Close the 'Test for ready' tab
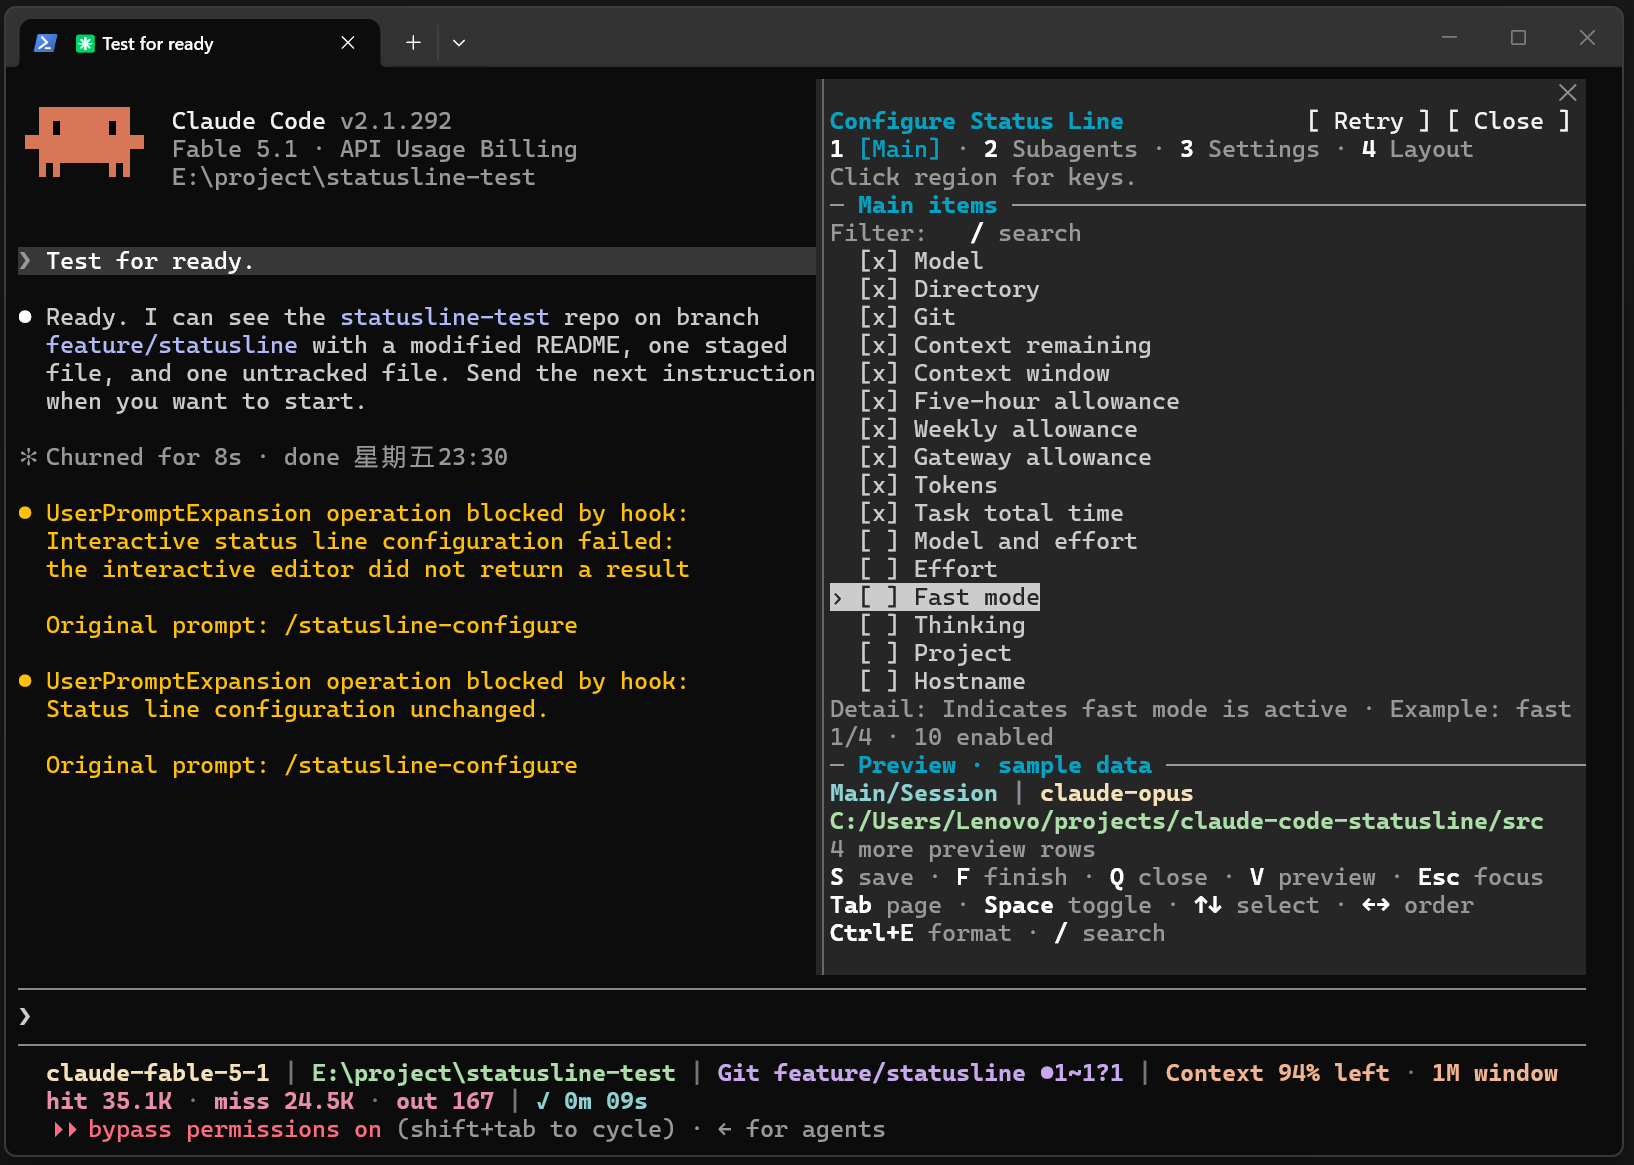Image resolution: width=1634 pixels, height=1165 pixels. tap(347, 42)
